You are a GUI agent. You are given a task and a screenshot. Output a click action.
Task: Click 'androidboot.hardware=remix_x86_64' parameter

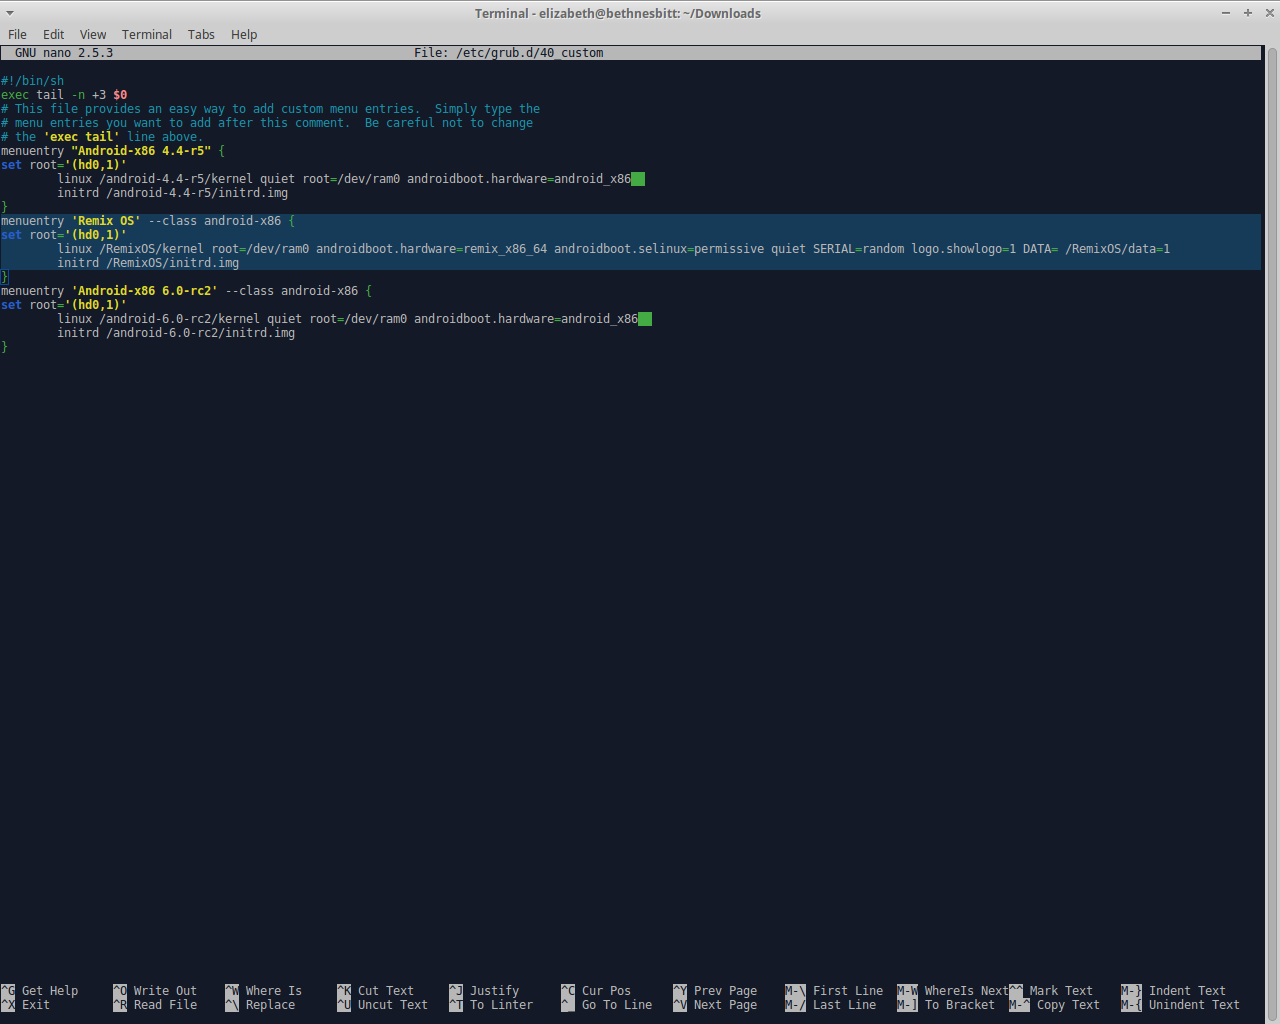(x=432, y=249)
